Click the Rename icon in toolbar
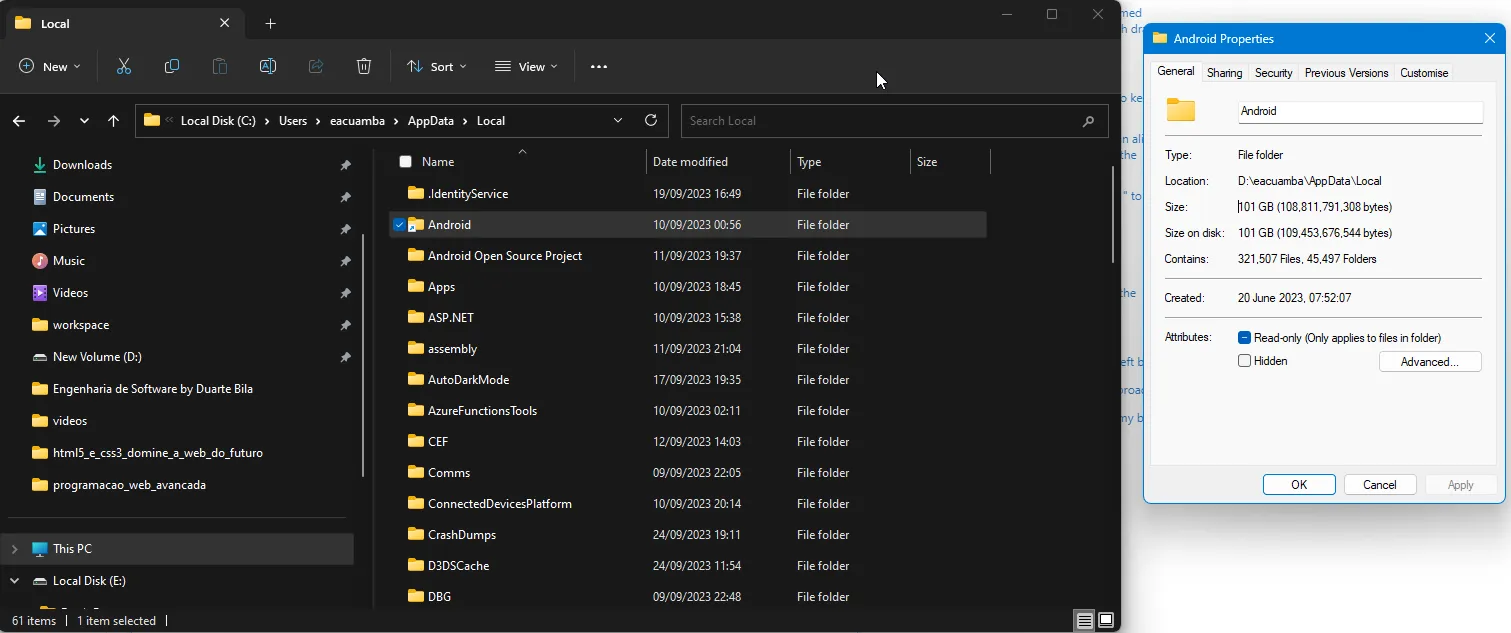Screen dimensions: 1511x633 click(x=268, y=67)
